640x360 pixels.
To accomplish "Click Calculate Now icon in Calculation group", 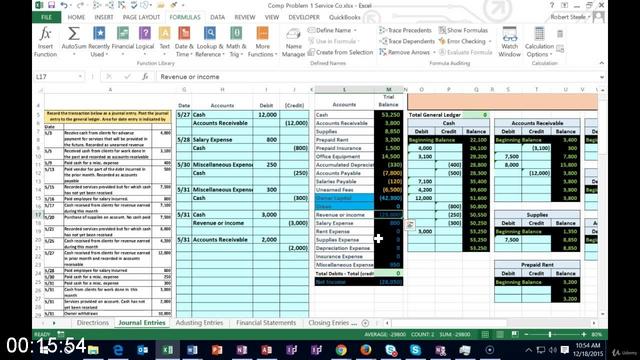I will pos(560,34).
